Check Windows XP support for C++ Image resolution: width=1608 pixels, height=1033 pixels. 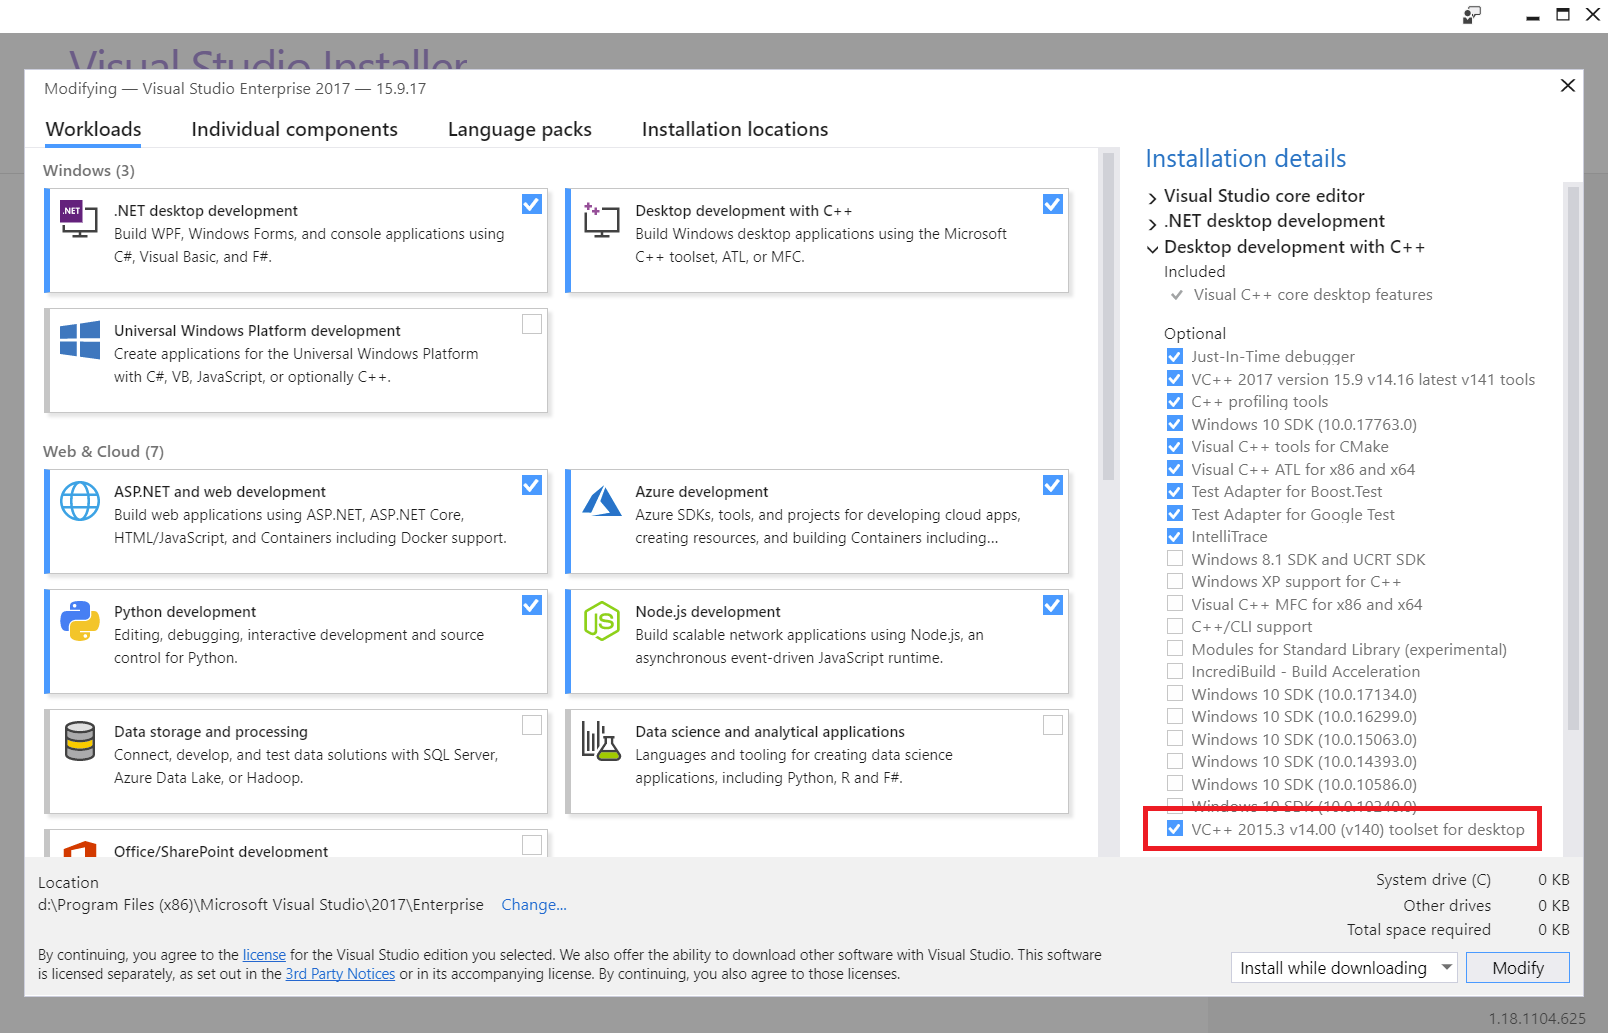pos(1175,581)
